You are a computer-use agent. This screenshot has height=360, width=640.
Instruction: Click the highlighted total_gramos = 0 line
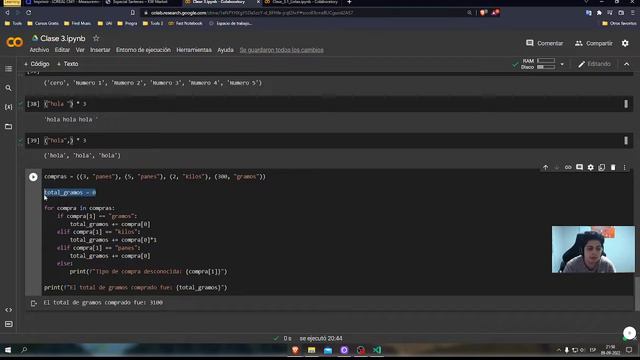click(70, 193)
